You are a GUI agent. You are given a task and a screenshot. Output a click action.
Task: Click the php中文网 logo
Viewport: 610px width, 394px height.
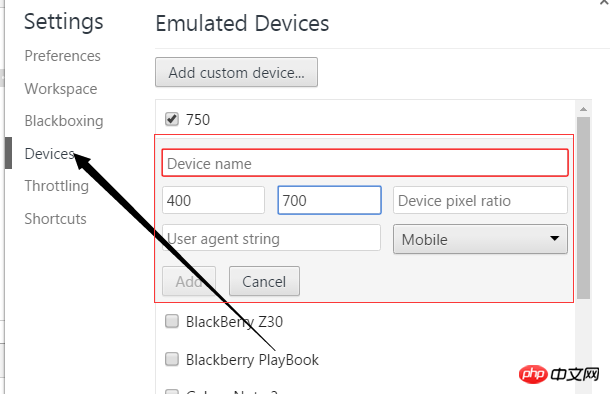point(559,375)
